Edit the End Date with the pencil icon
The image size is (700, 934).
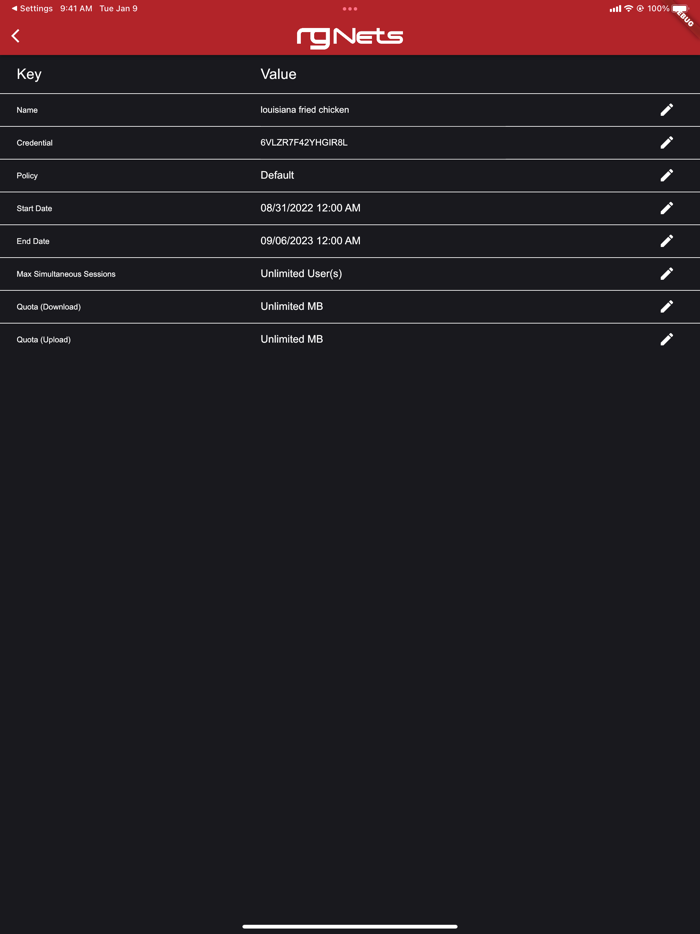pos(666,241)
